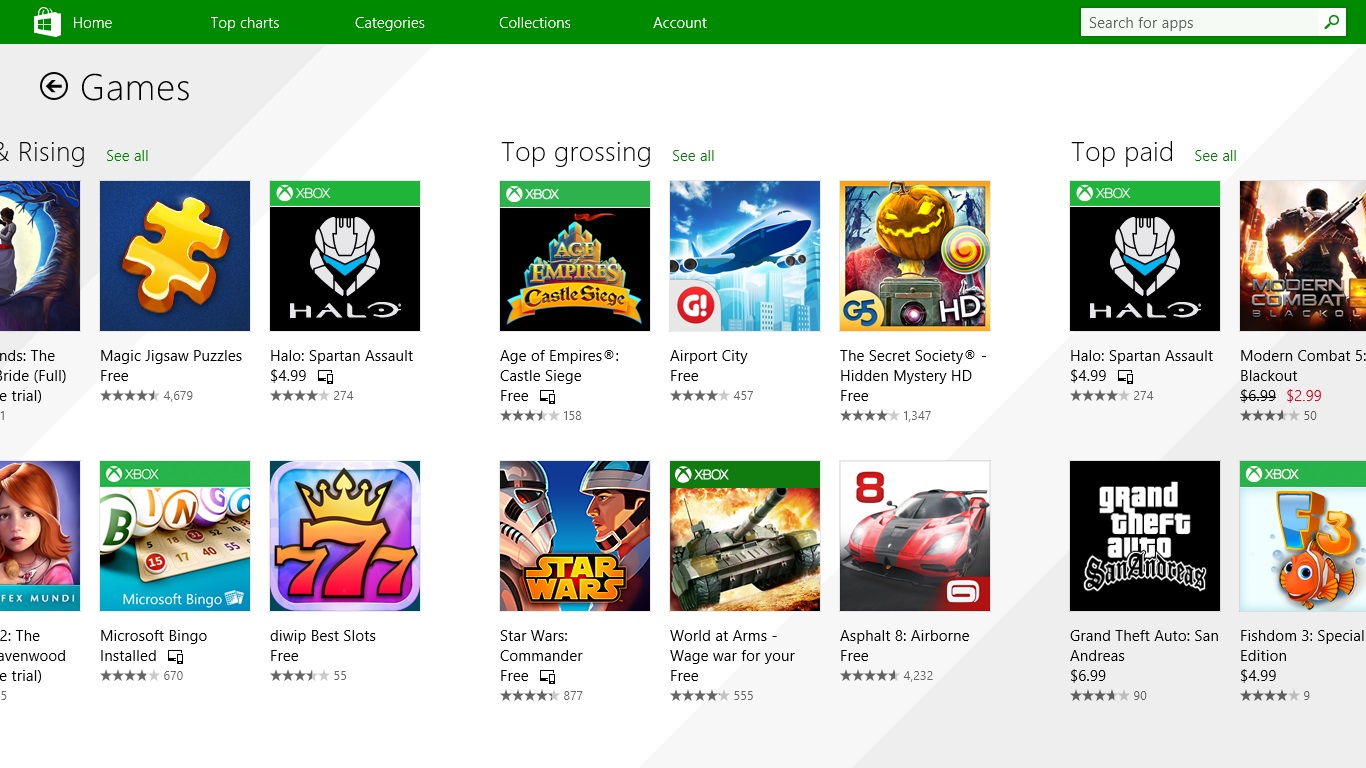Image resolution: width=1366 pixels, height=768 pixels.
Task: Click the Airport City title text
Action: tap(709, 356)
